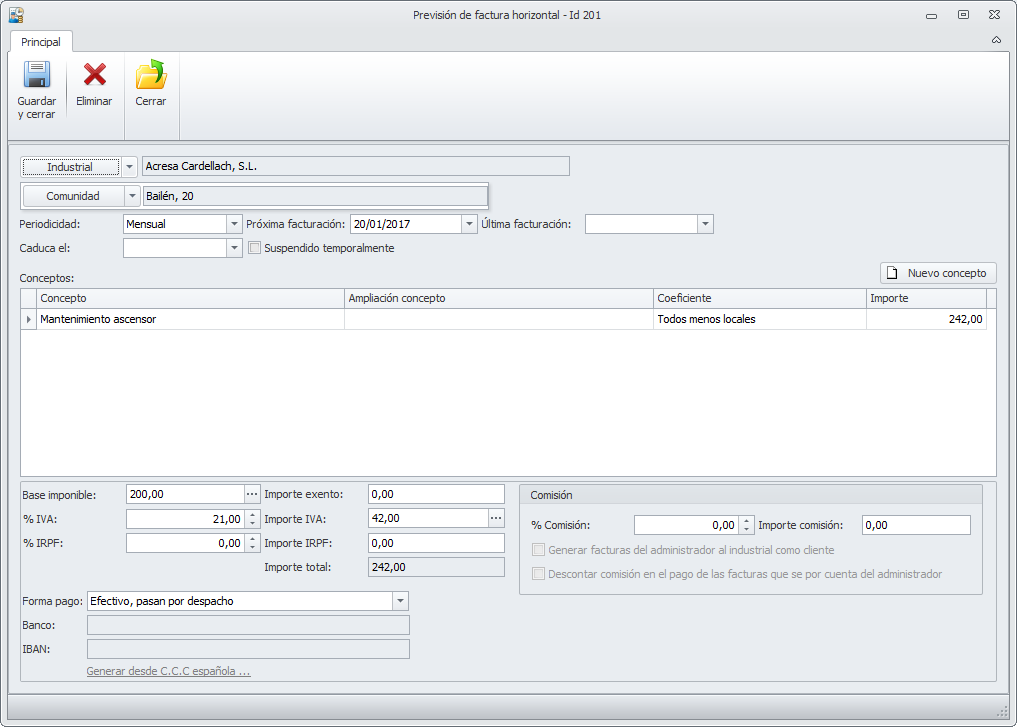Image resolution: width=1017 pixels, height=727 pixels.
Task: Increase the % IVA spinner value
Action: click(252, 514)
